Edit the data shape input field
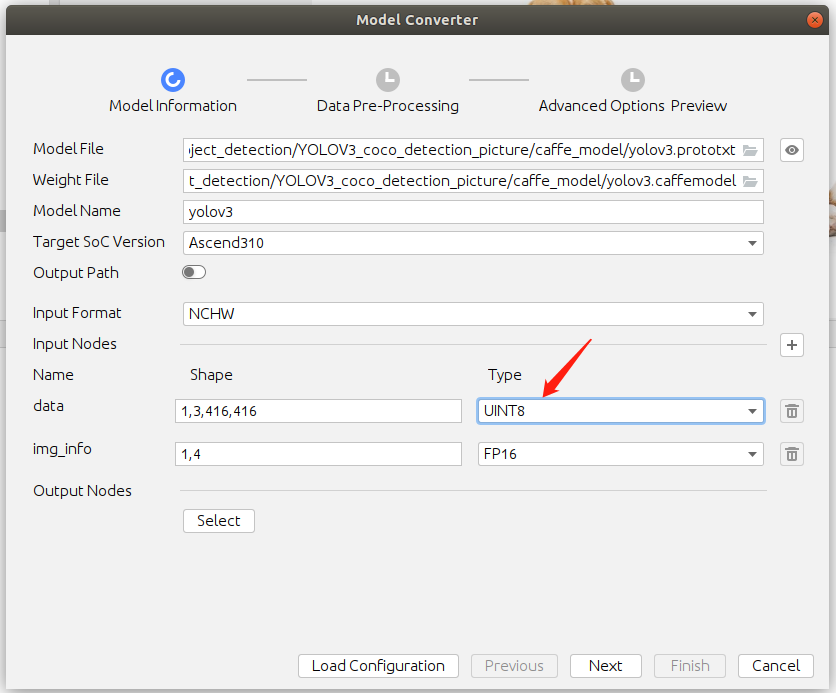Screen dimensions: 836x693 pyautogui.click(x=318, y=411)
